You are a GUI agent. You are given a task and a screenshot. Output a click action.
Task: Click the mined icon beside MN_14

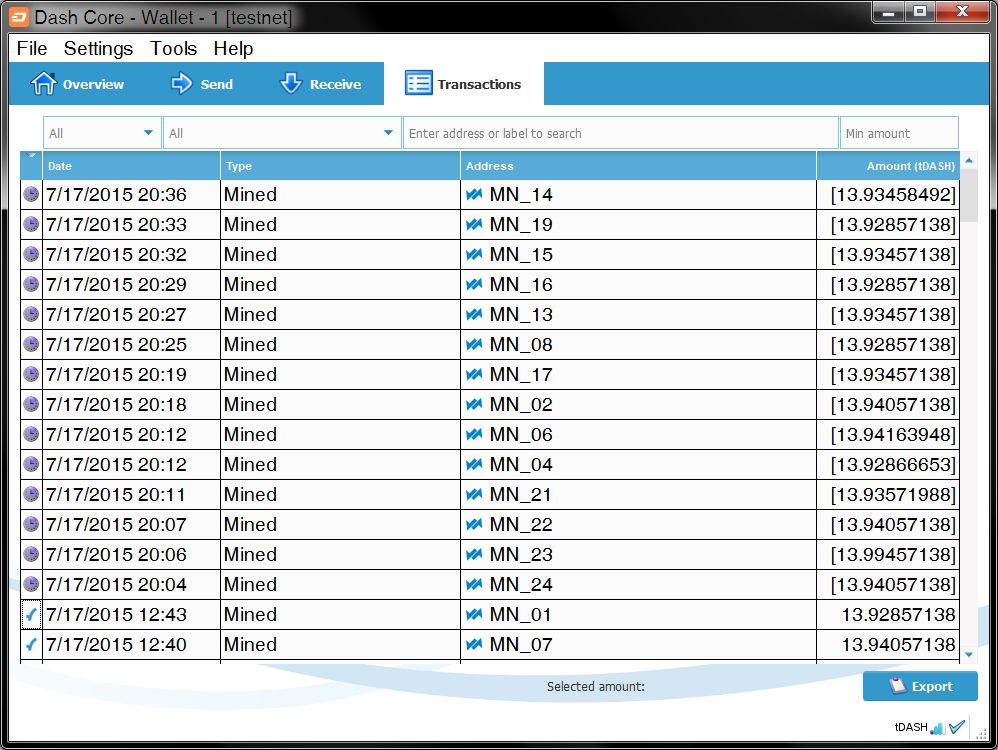coord(474,194)
